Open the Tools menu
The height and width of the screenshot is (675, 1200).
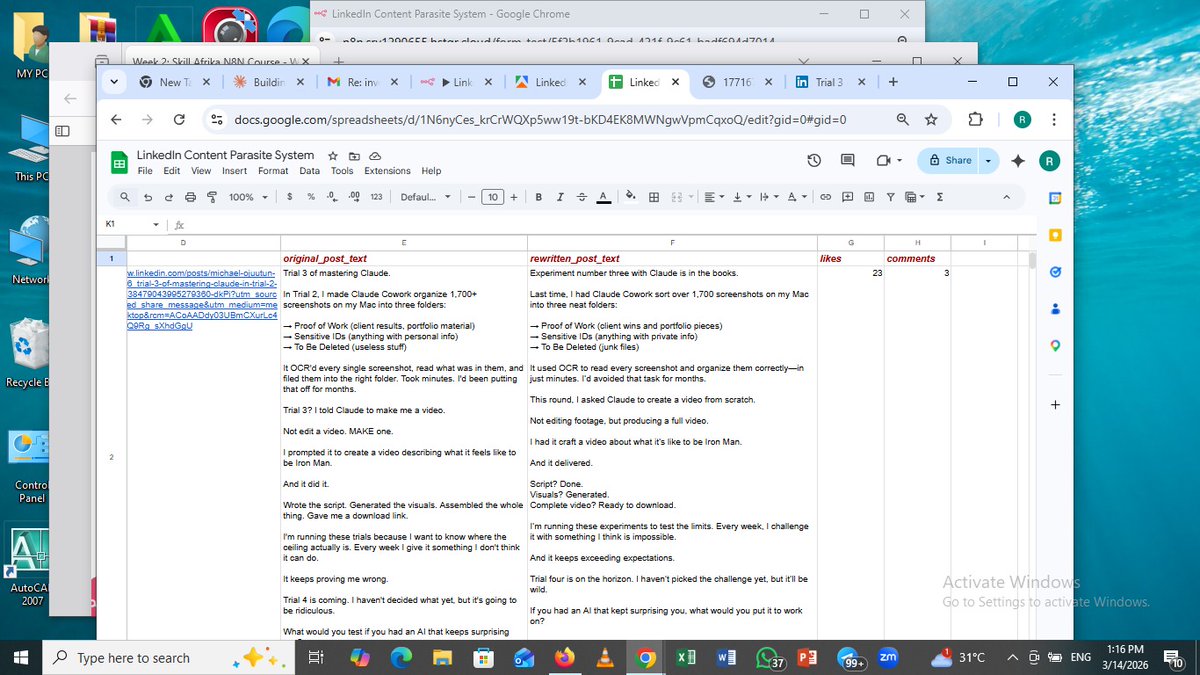point(342,171)
